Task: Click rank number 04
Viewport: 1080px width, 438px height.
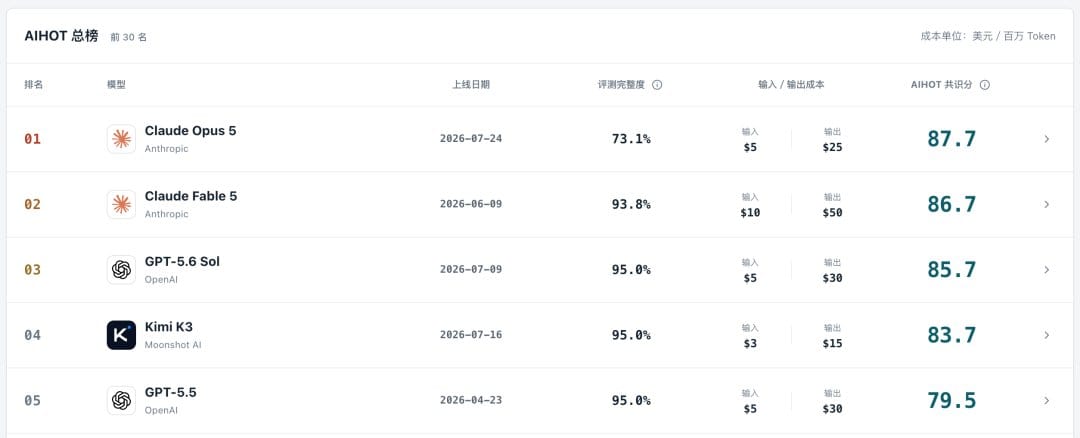Action: tap(32, 335)
